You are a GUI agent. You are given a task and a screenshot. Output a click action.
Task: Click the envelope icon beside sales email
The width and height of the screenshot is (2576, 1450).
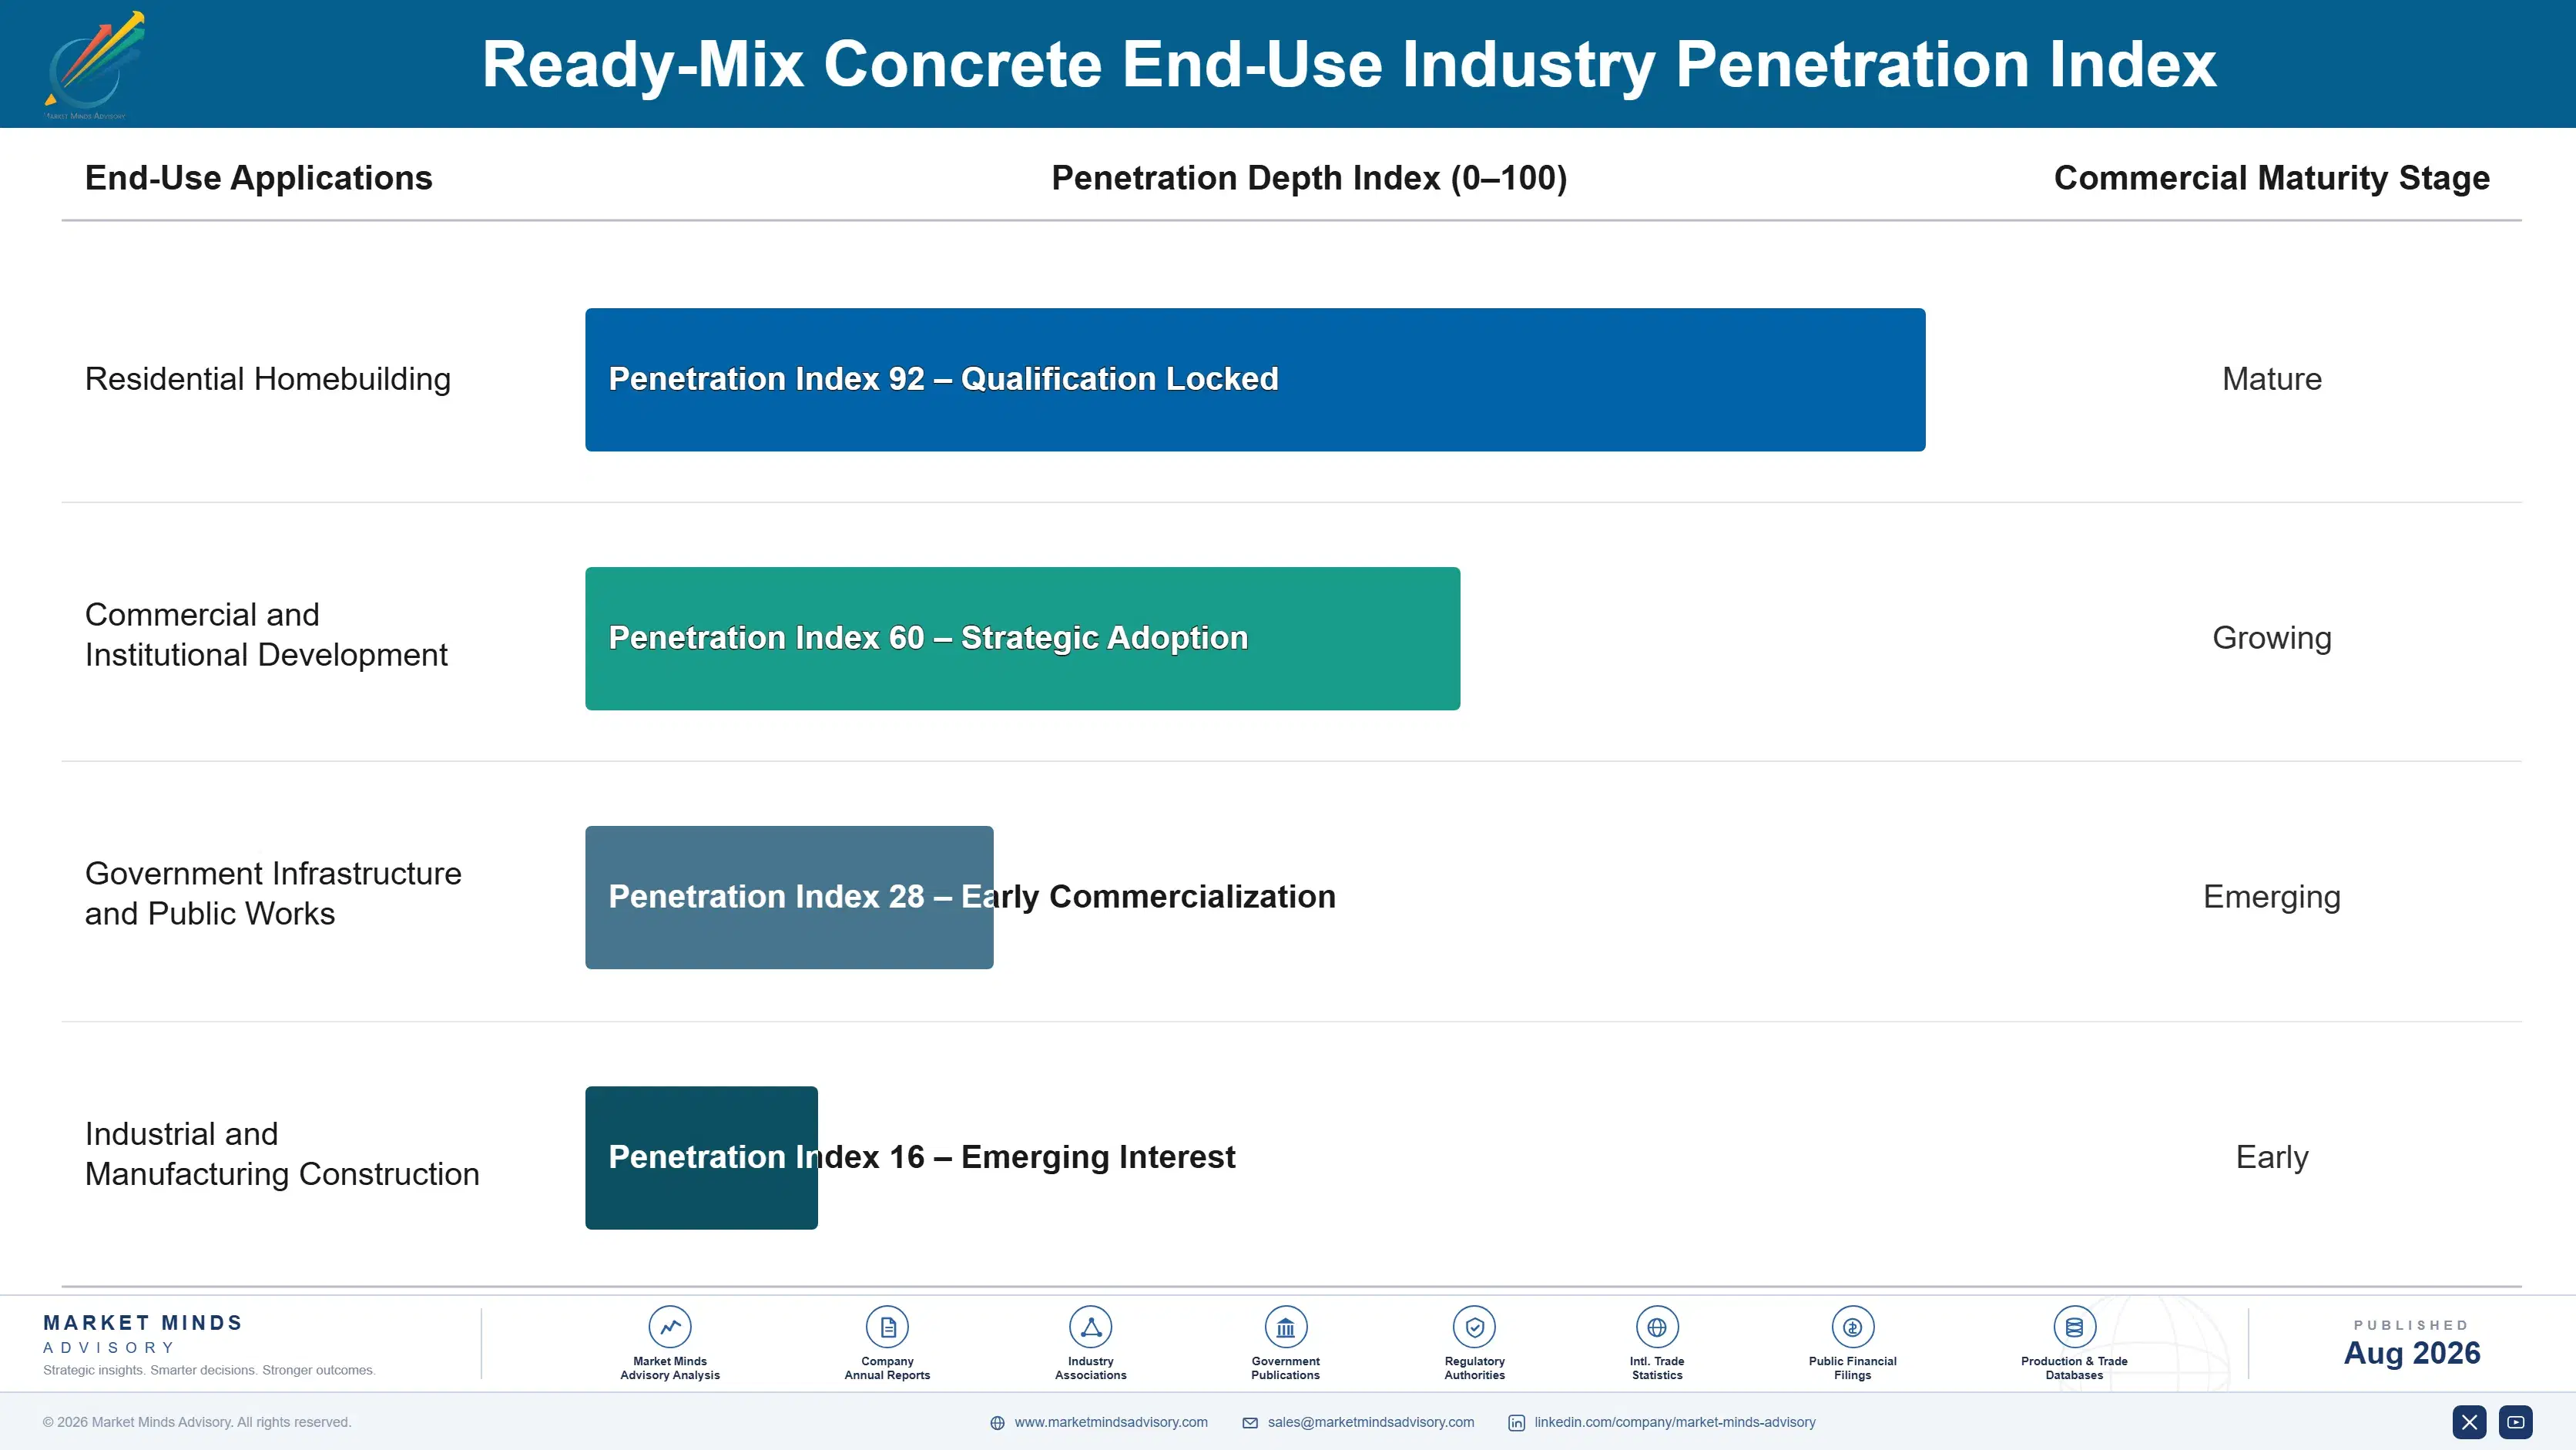(1250, 1423)
